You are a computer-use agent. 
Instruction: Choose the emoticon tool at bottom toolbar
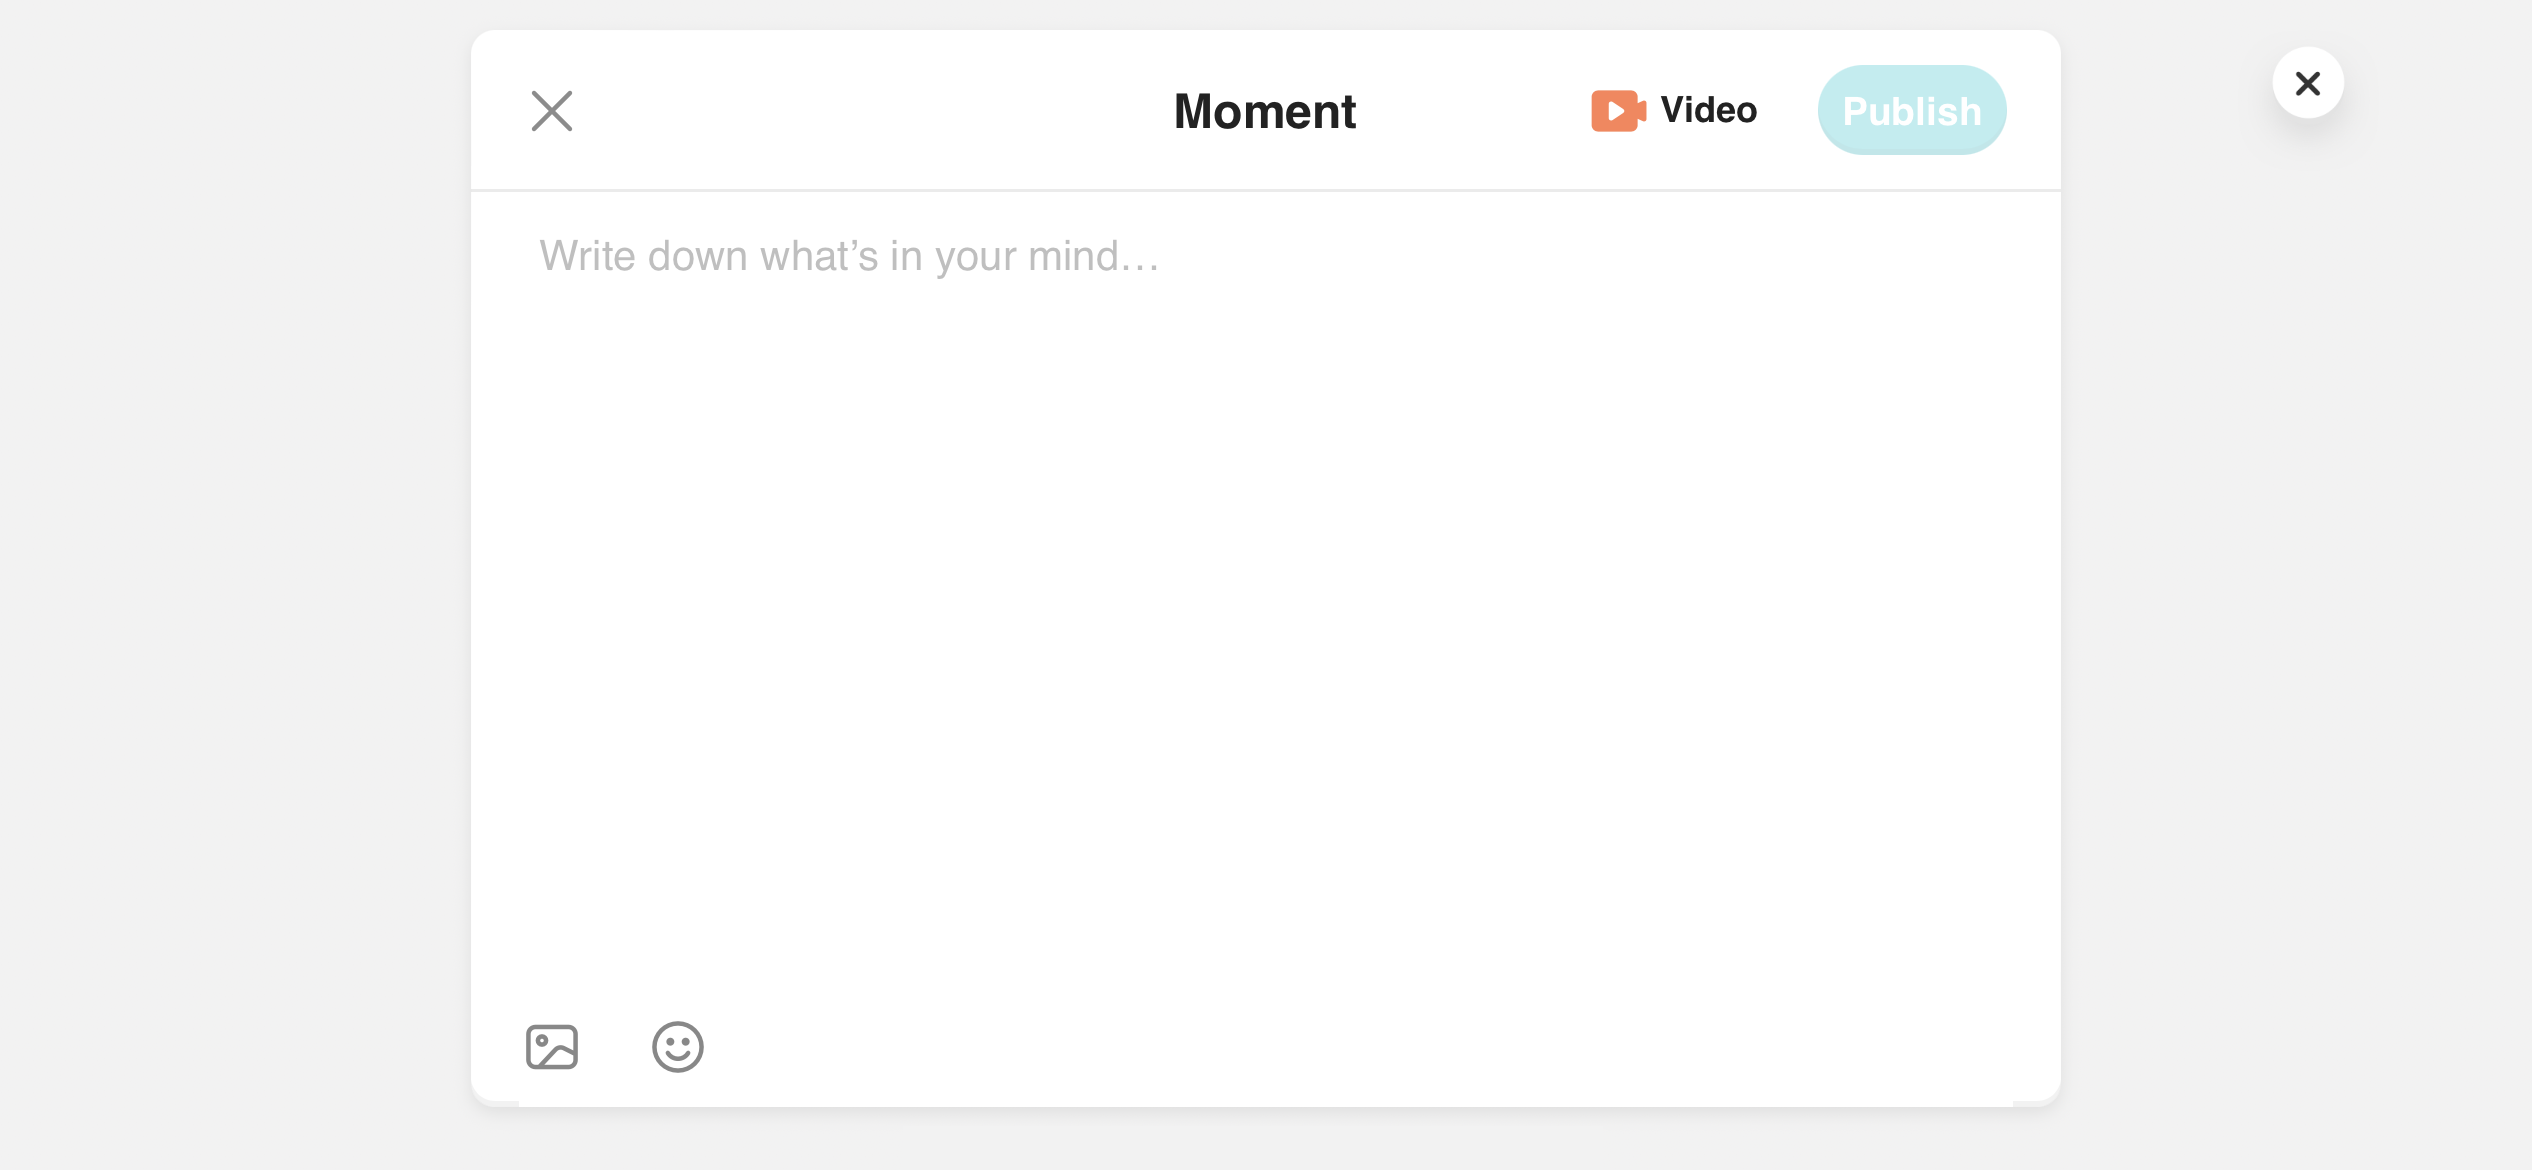pyautogui.click(x=678, y=1047)
